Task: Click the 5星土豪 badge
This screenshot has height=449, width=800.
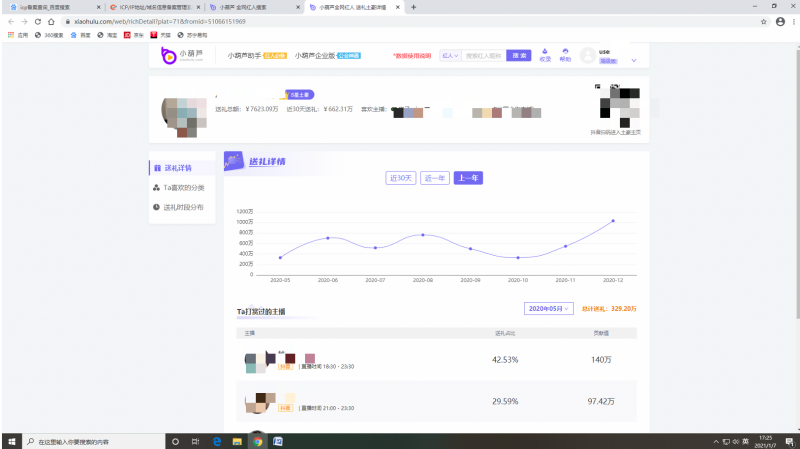Action: pos(299,95)
